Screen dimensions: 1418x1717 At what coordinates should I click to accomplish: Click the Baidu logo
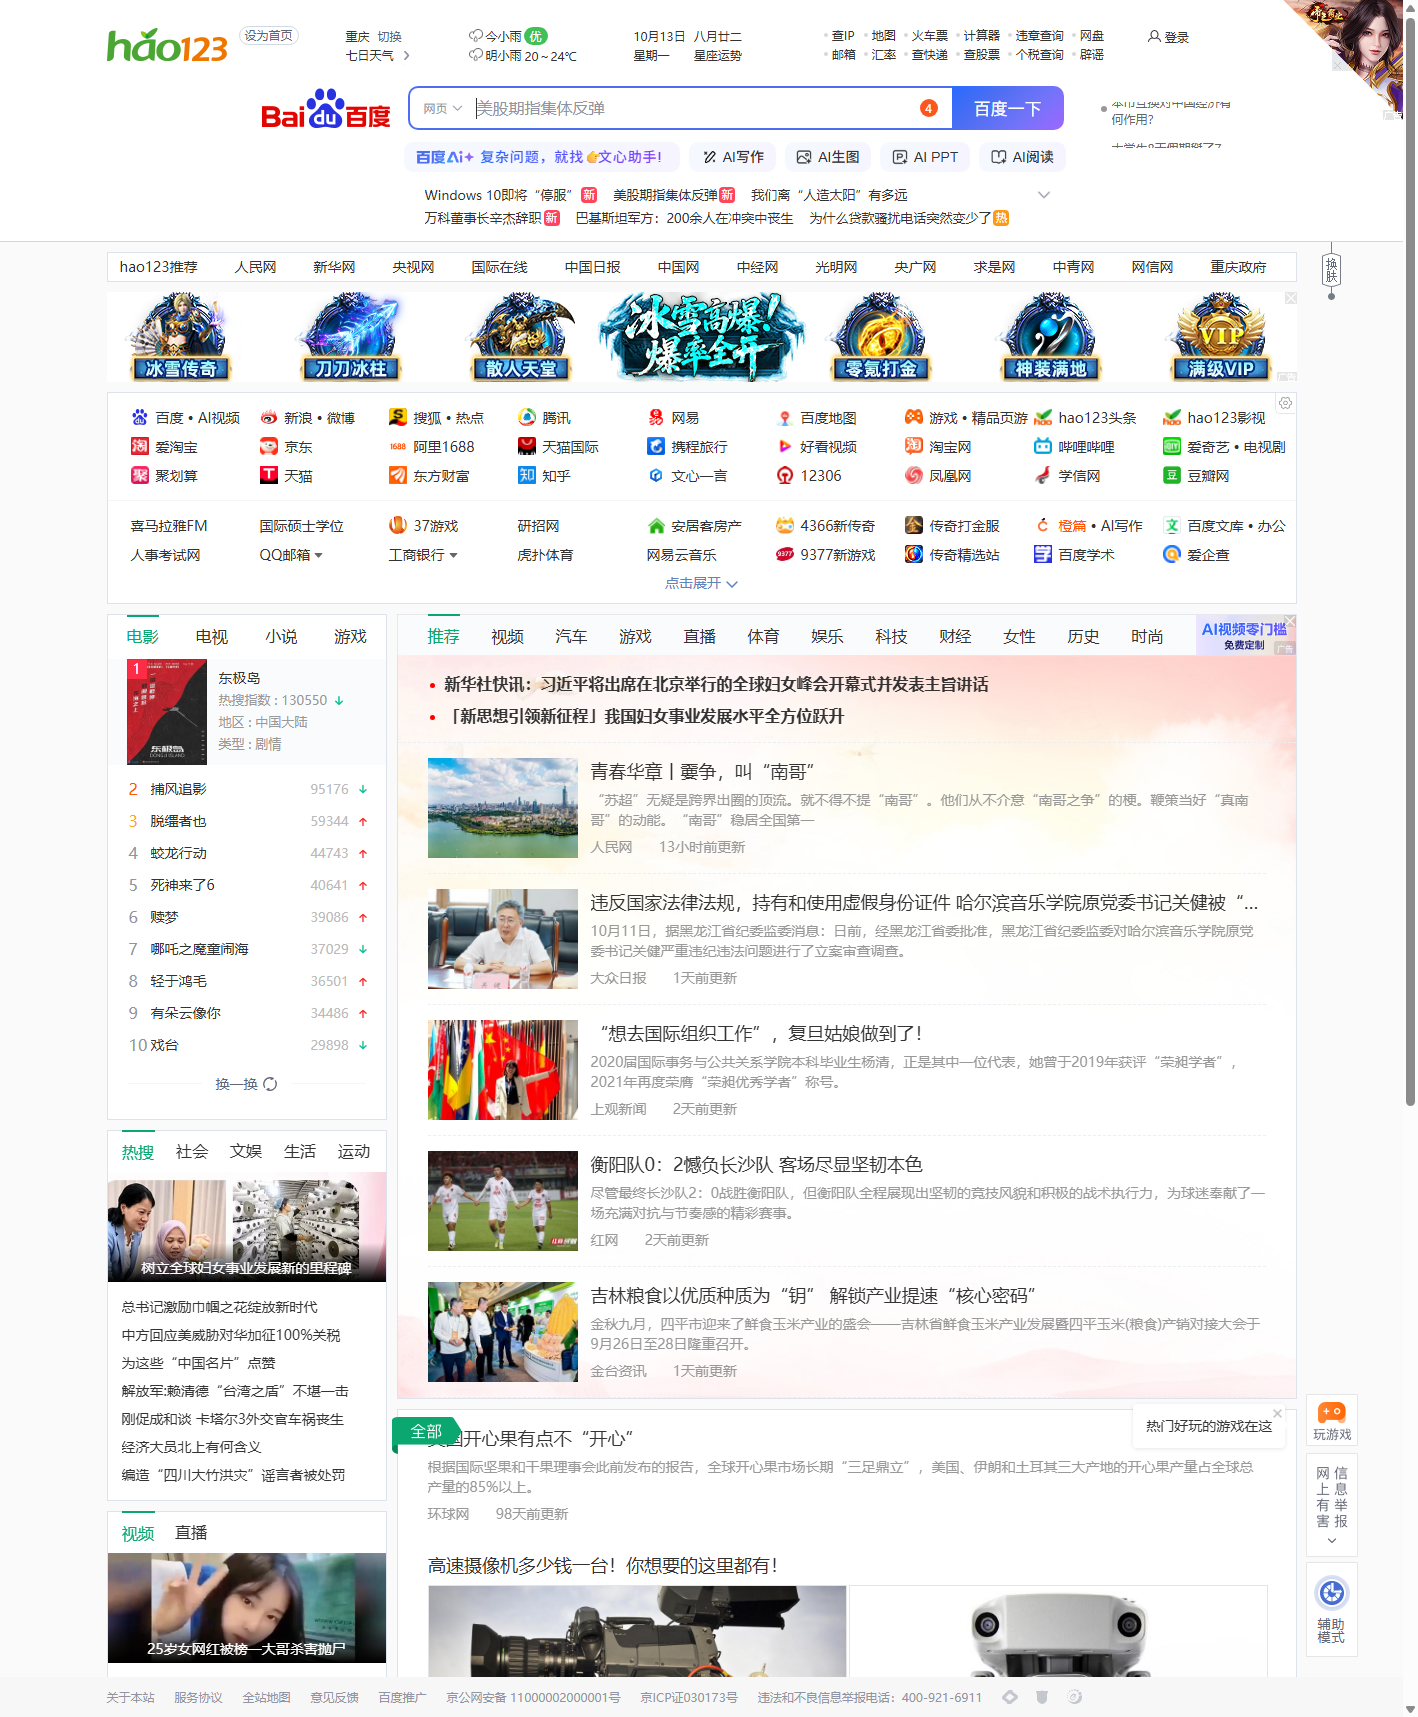pyautogui.click(x=325, y=109)
